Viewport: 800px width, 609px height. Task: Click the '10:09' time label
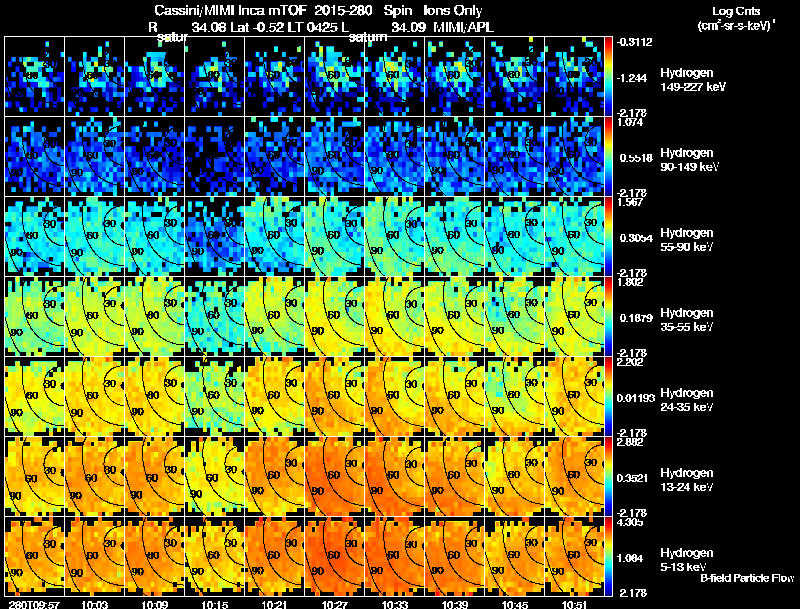155,604
